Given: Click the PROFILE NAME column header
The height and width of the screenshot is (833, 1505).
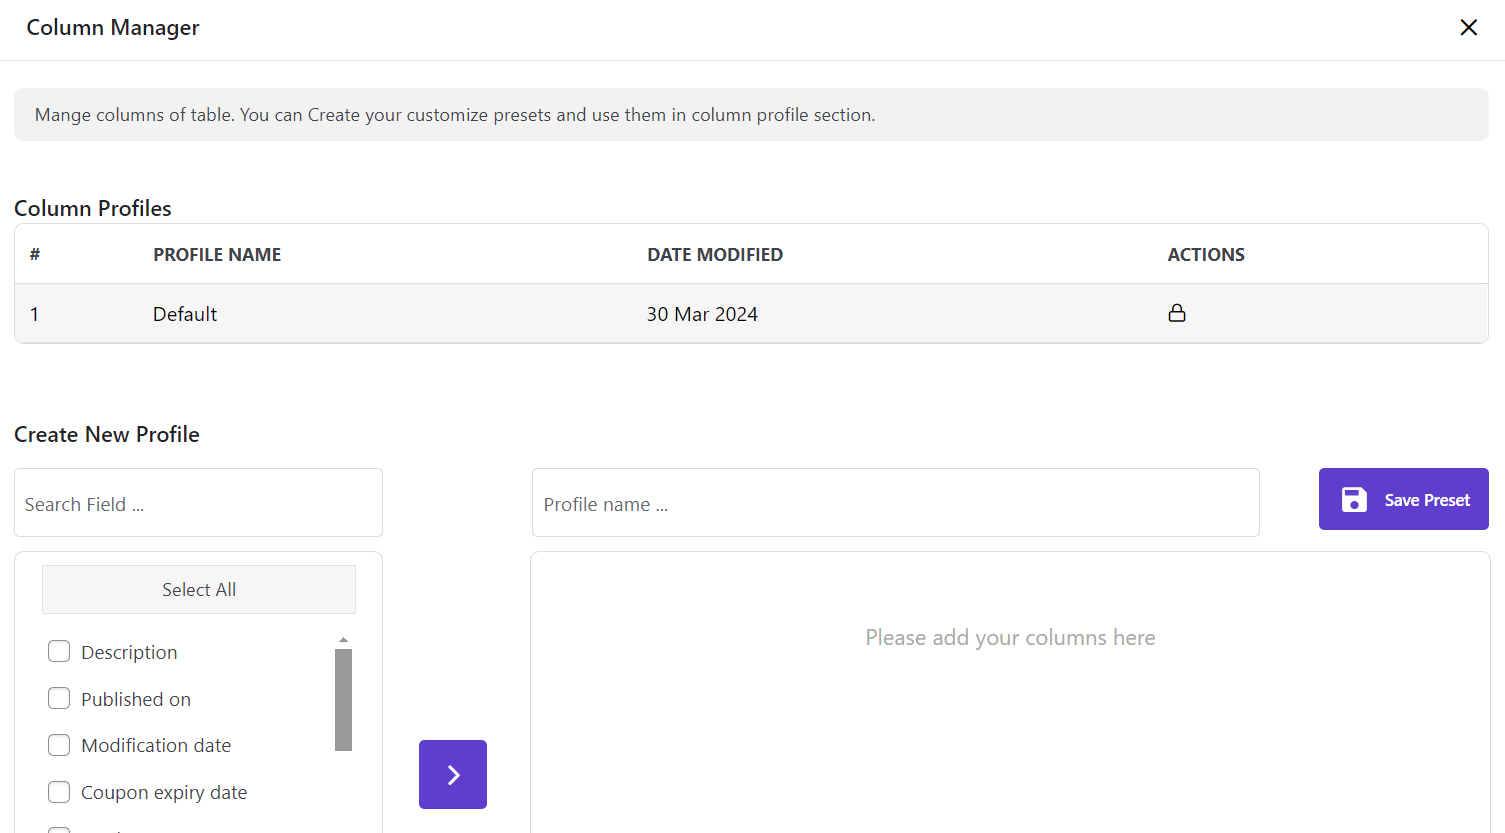Looking at the screenshot, I should pos(217,255).
